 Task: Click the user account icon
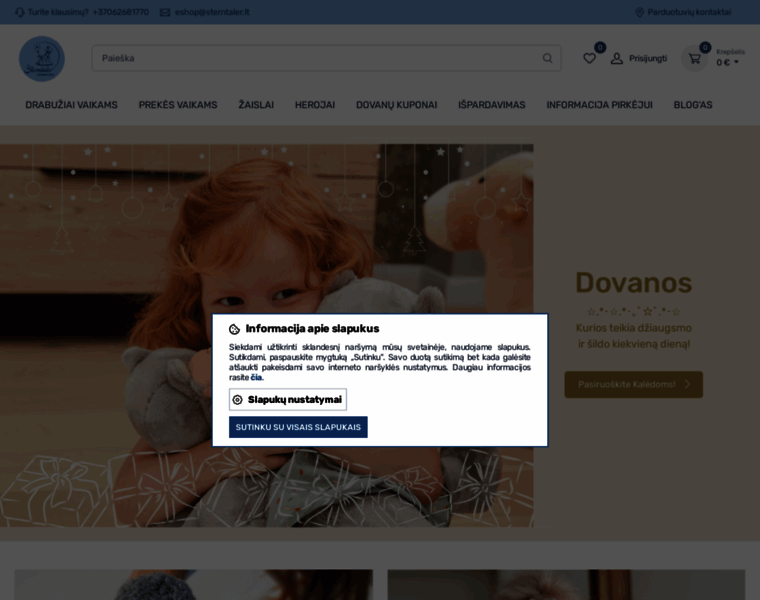click(x=617, y=58)
